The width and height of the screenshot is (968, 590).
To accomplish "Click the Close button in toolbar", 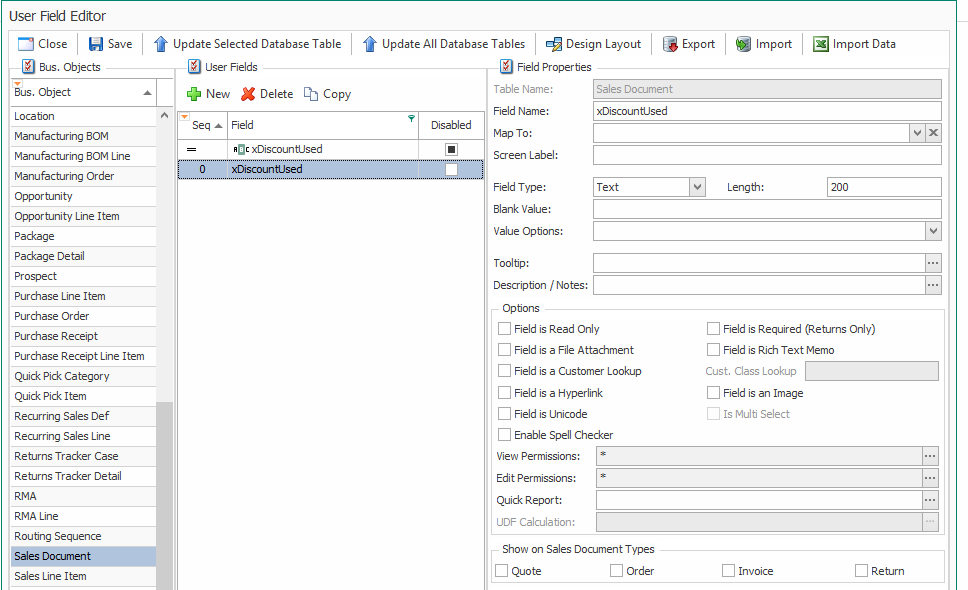I will pyautogui.click(x=43, y=44).
